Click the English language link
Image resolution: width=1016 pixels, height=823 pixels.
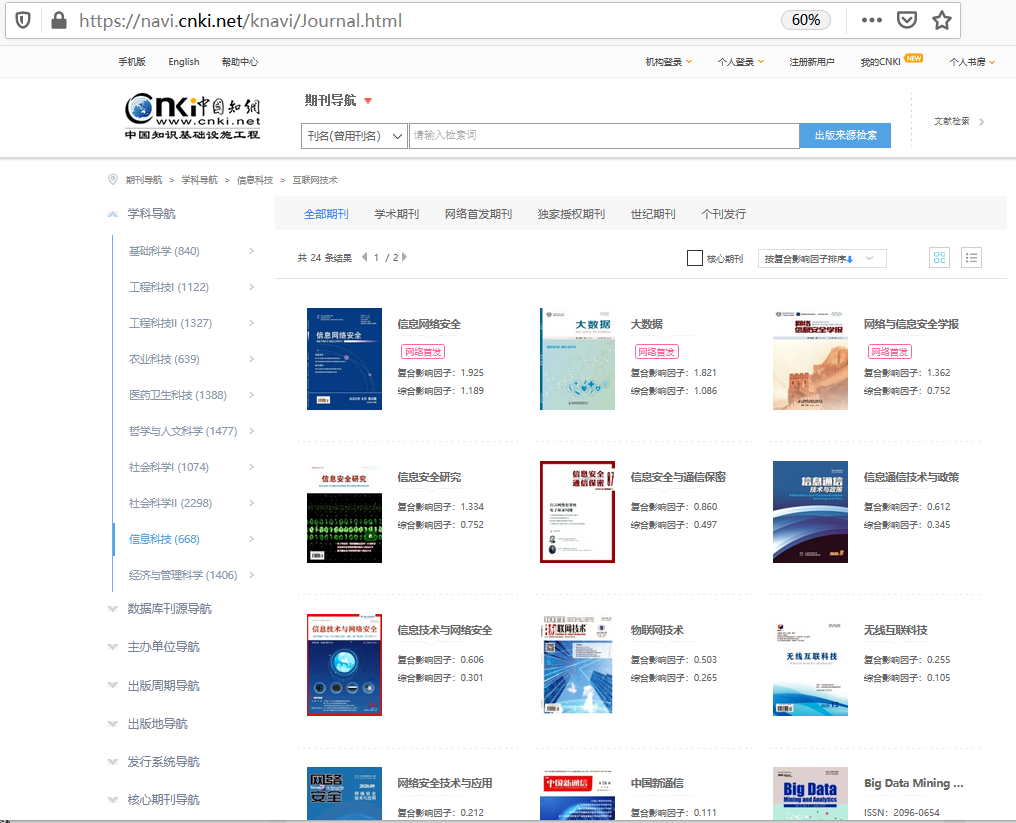[x=184, y=62]
